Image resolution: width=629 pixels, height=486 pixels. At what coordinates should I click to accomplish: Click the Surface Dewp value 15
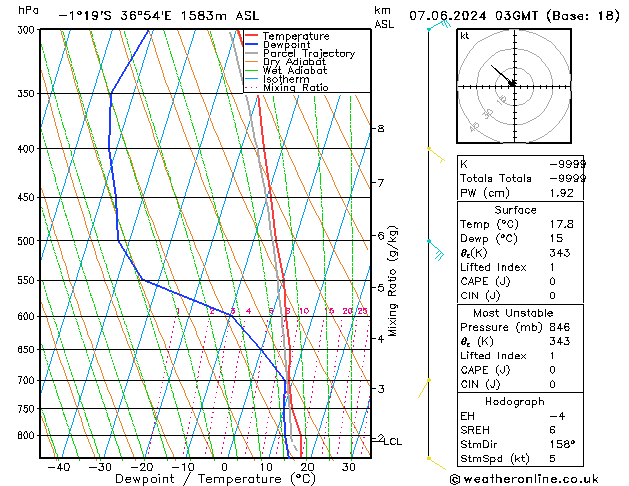[x=556, y=238]
